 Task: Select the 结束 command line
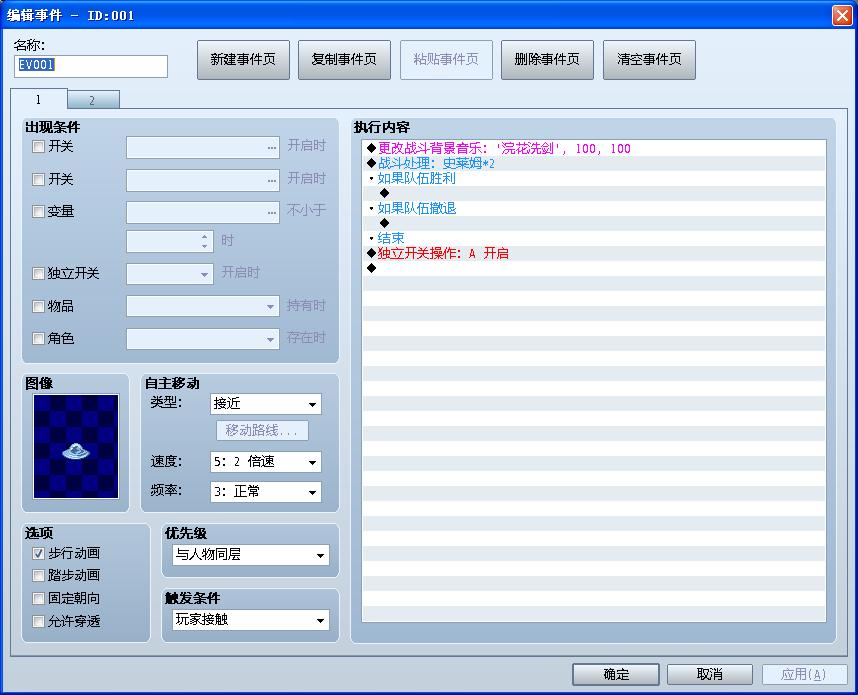pos(594,238)
